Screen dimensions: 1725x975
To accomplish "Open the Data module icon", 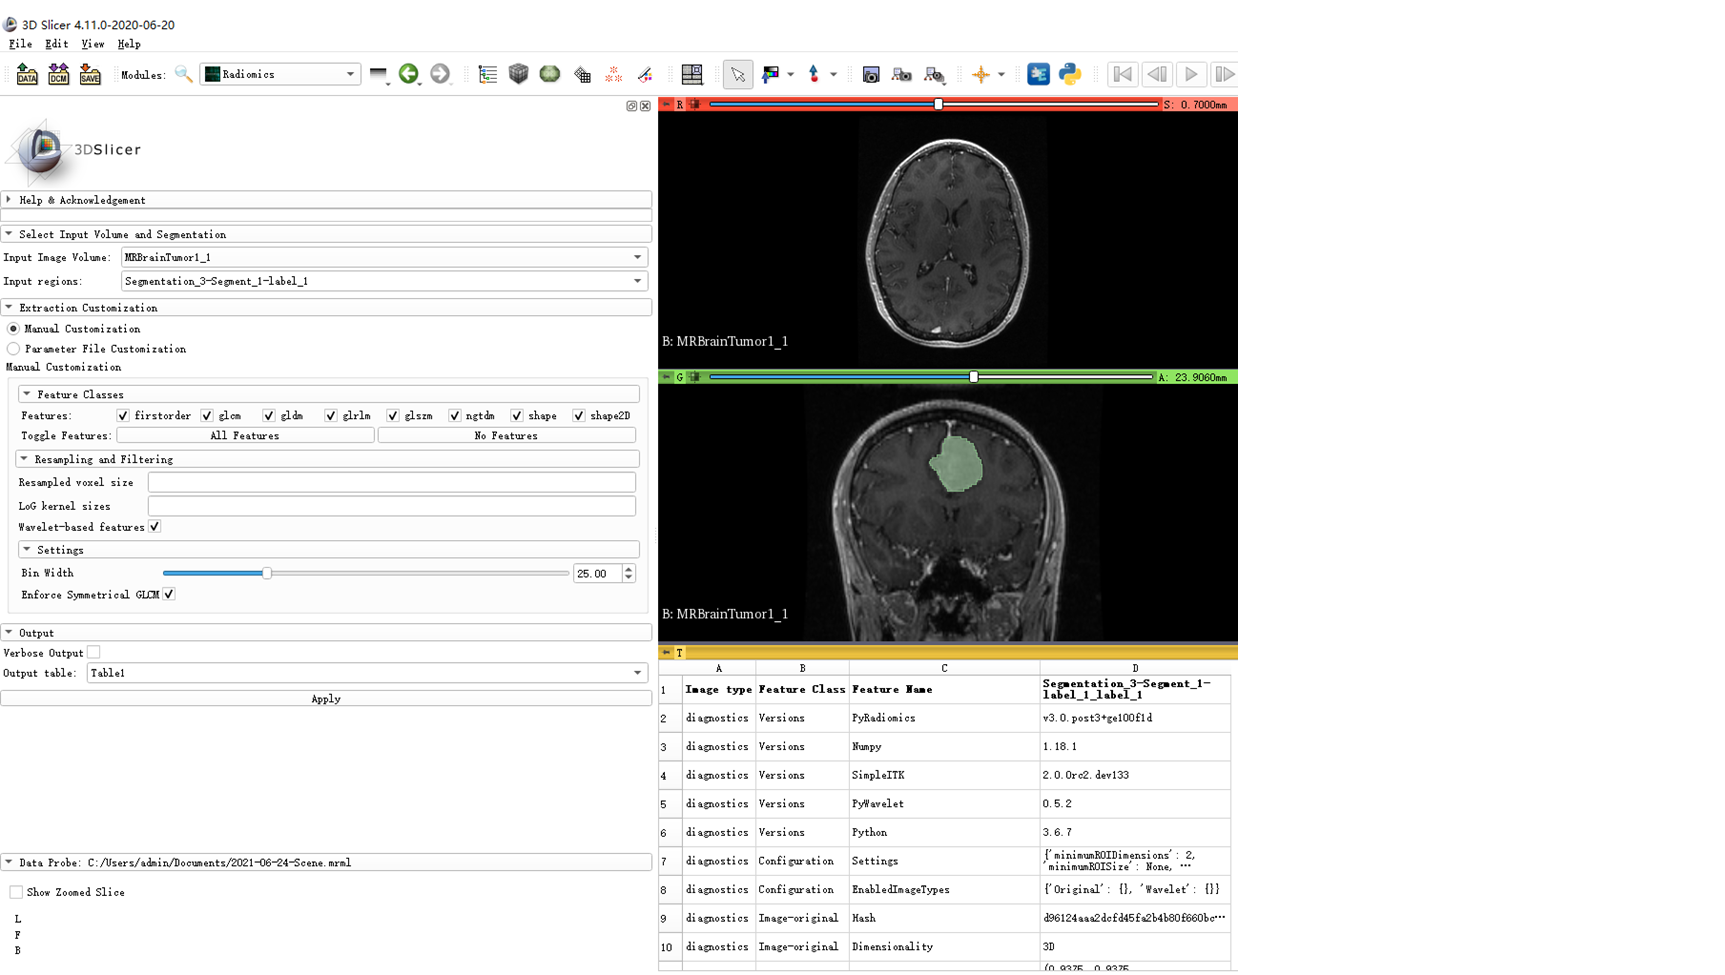I will tap(488, 74).
